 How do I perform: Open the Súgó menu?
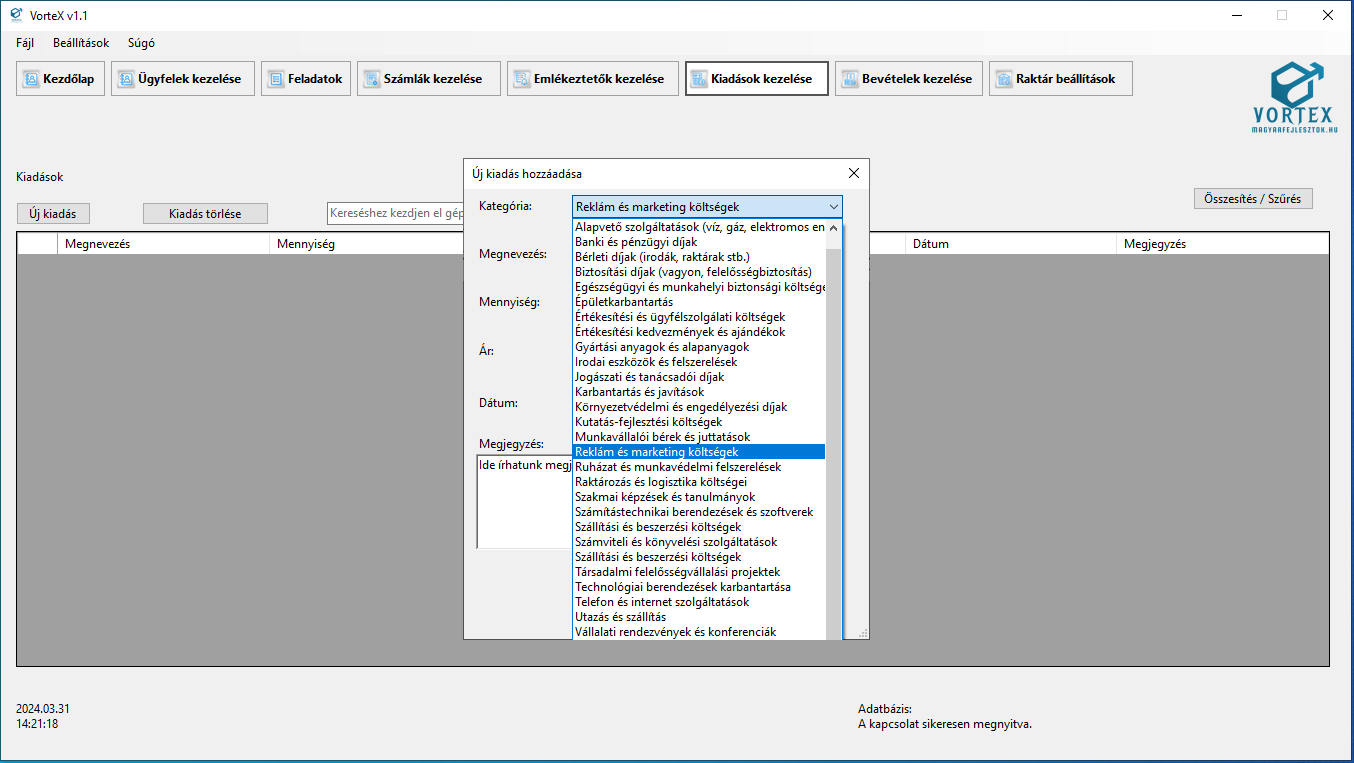tap(141, 43)
